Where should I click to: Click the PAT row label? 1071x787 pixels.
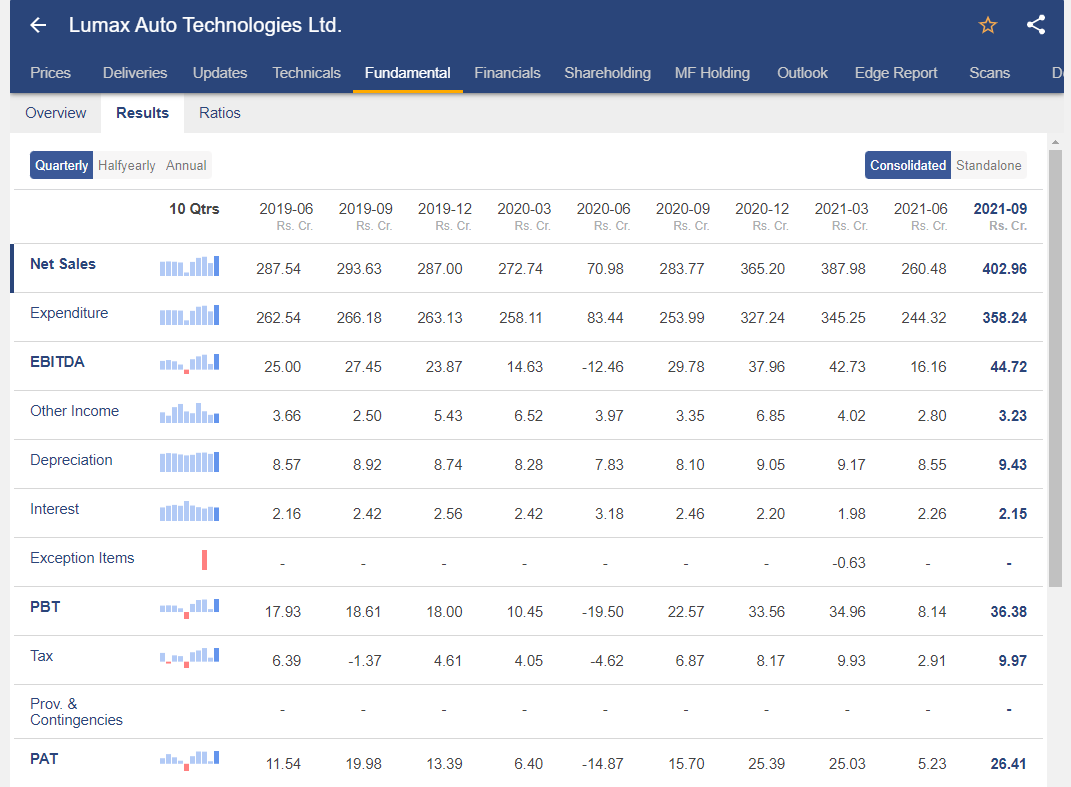click(44, 759)
